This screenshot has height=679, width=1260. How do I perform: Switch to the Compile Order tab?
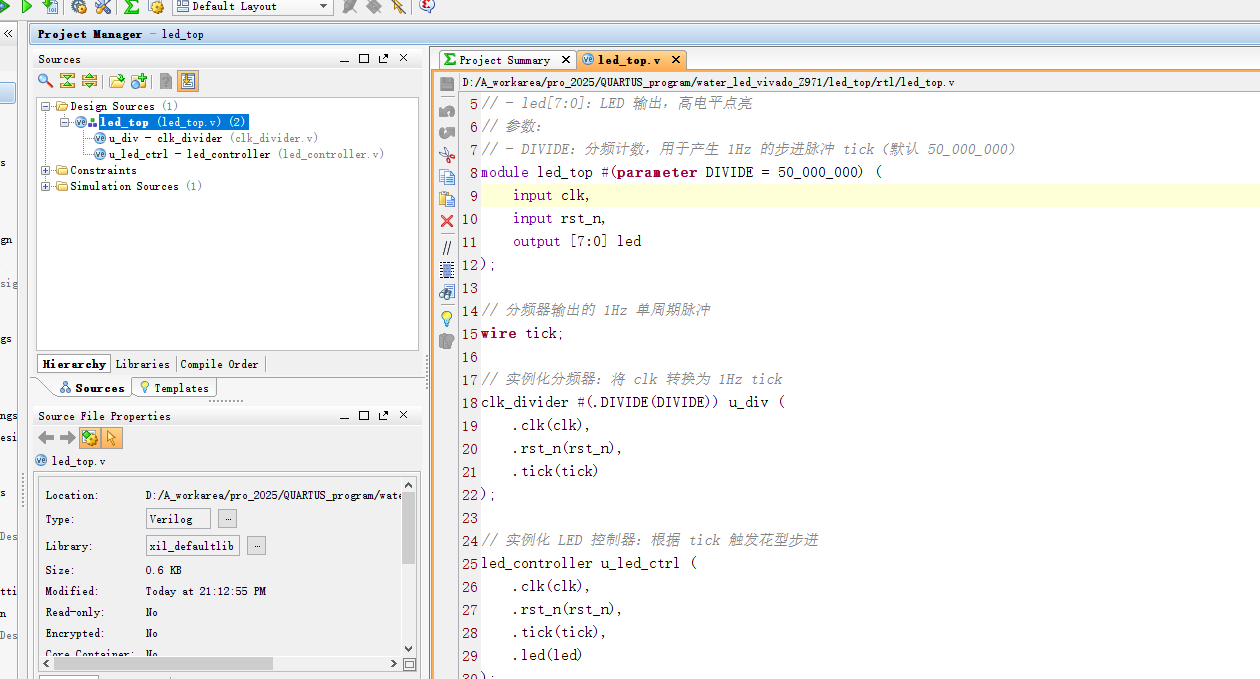pyautogui.click(x=219, y=364)
